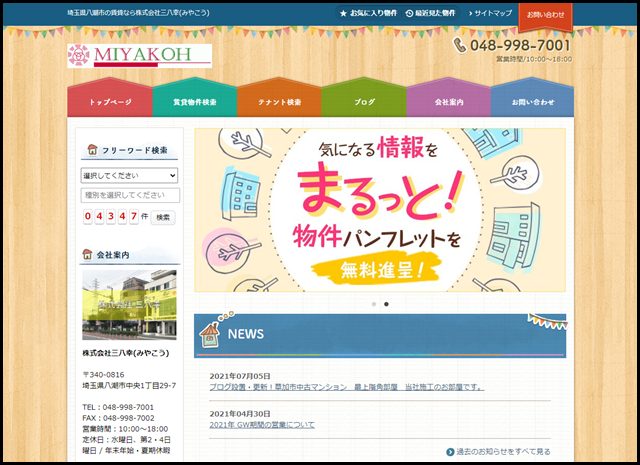This screenshot has height=465, width=640.
Task: Click the 営業時間：10:00～18:00 sidebar text
Action: click(125, 429)
